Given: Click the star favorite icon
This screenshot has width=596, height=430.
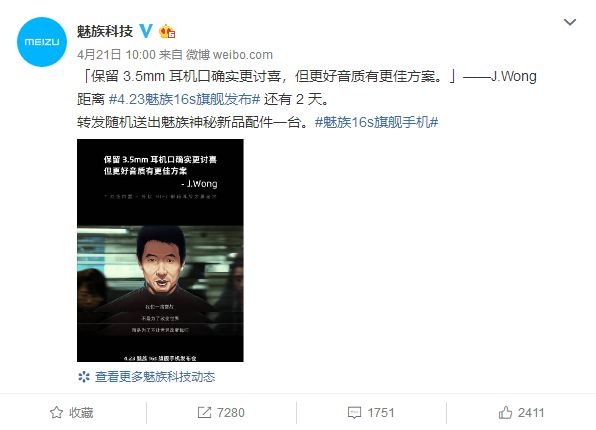Looking at the screenshot, I should click(57, 413).
